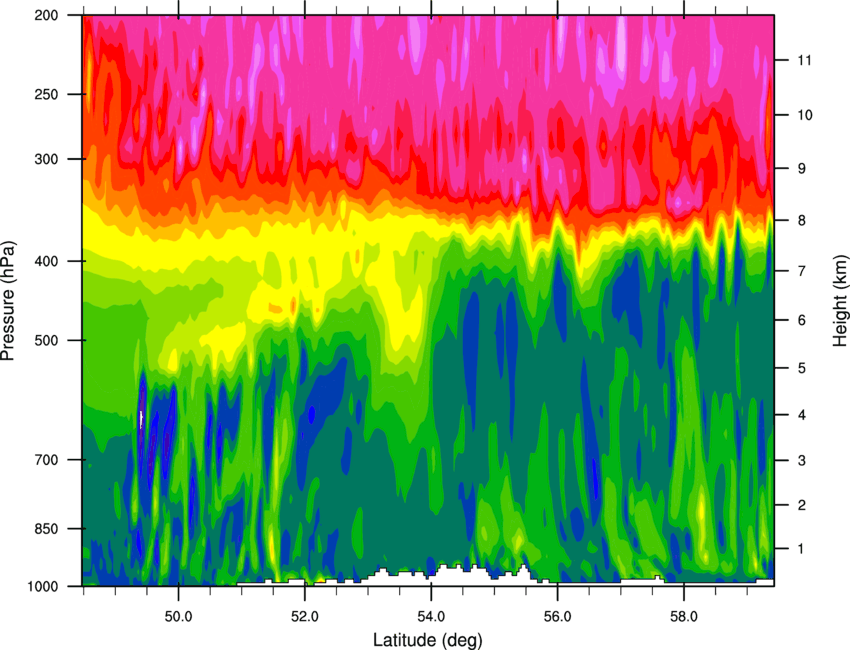The width and height of the screenshot is (850, 650).
Task: Pick the 3 km height label
Action: (802, 461)
